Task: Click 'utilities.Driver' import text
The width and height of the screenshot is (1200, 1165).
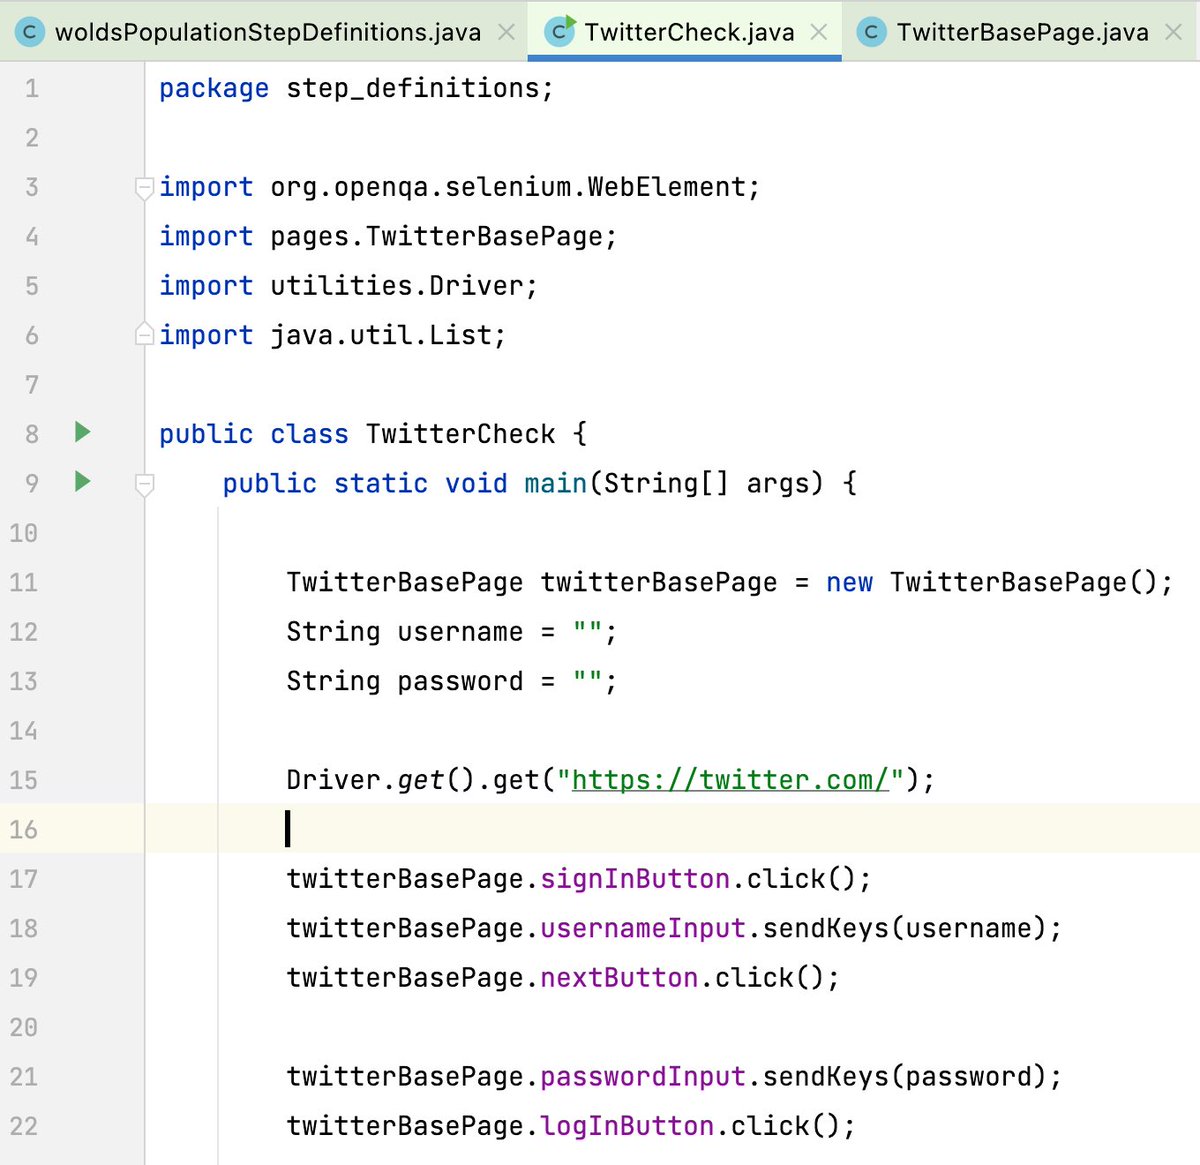Action: pos(396,285)
